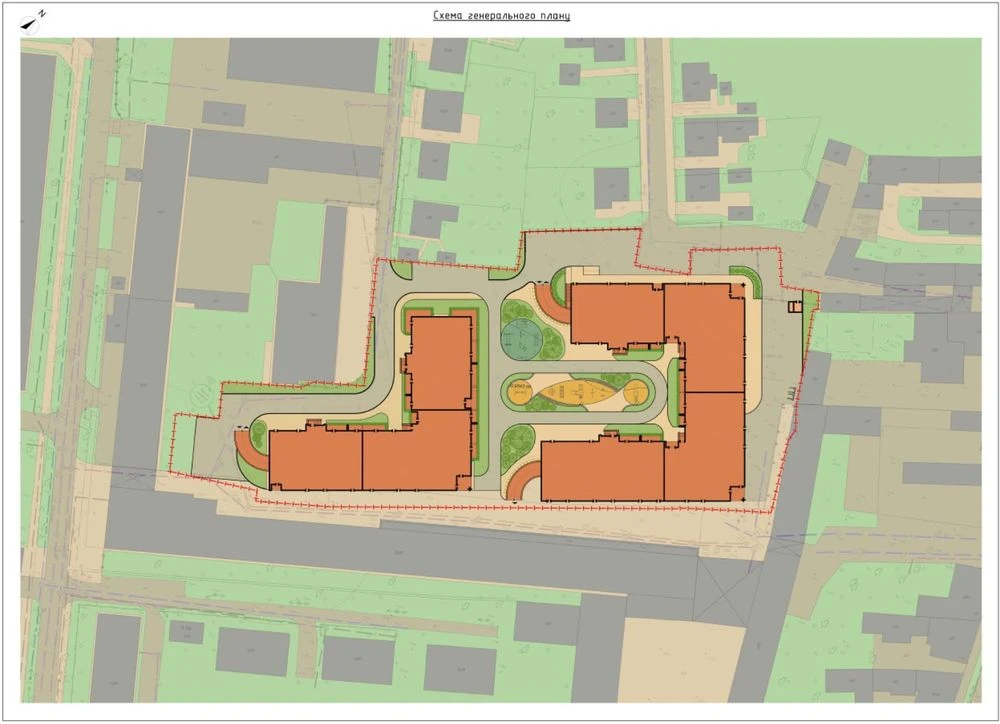
Task: Select the lower-right orange building section
Action: pyautogui.click(x=704, y=447)
